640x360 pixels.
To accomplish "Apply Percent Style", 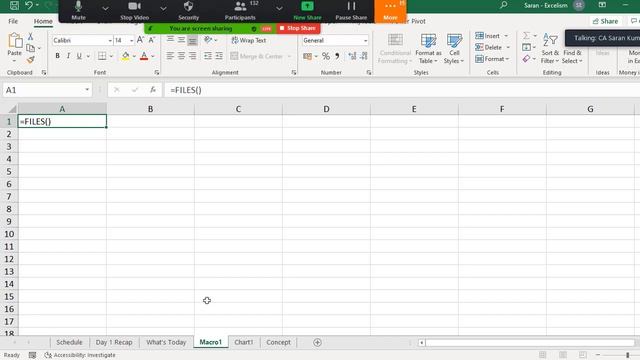I will coord(326,56).
